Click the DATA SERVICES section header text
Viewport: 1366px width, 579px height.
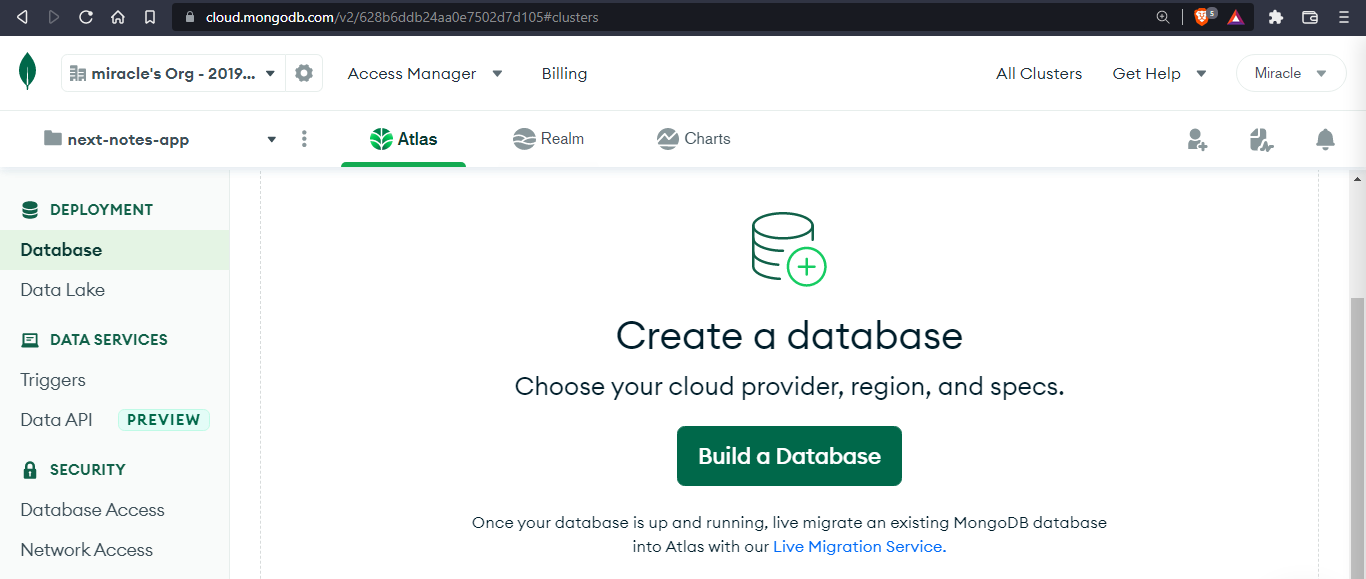(109, 340)
